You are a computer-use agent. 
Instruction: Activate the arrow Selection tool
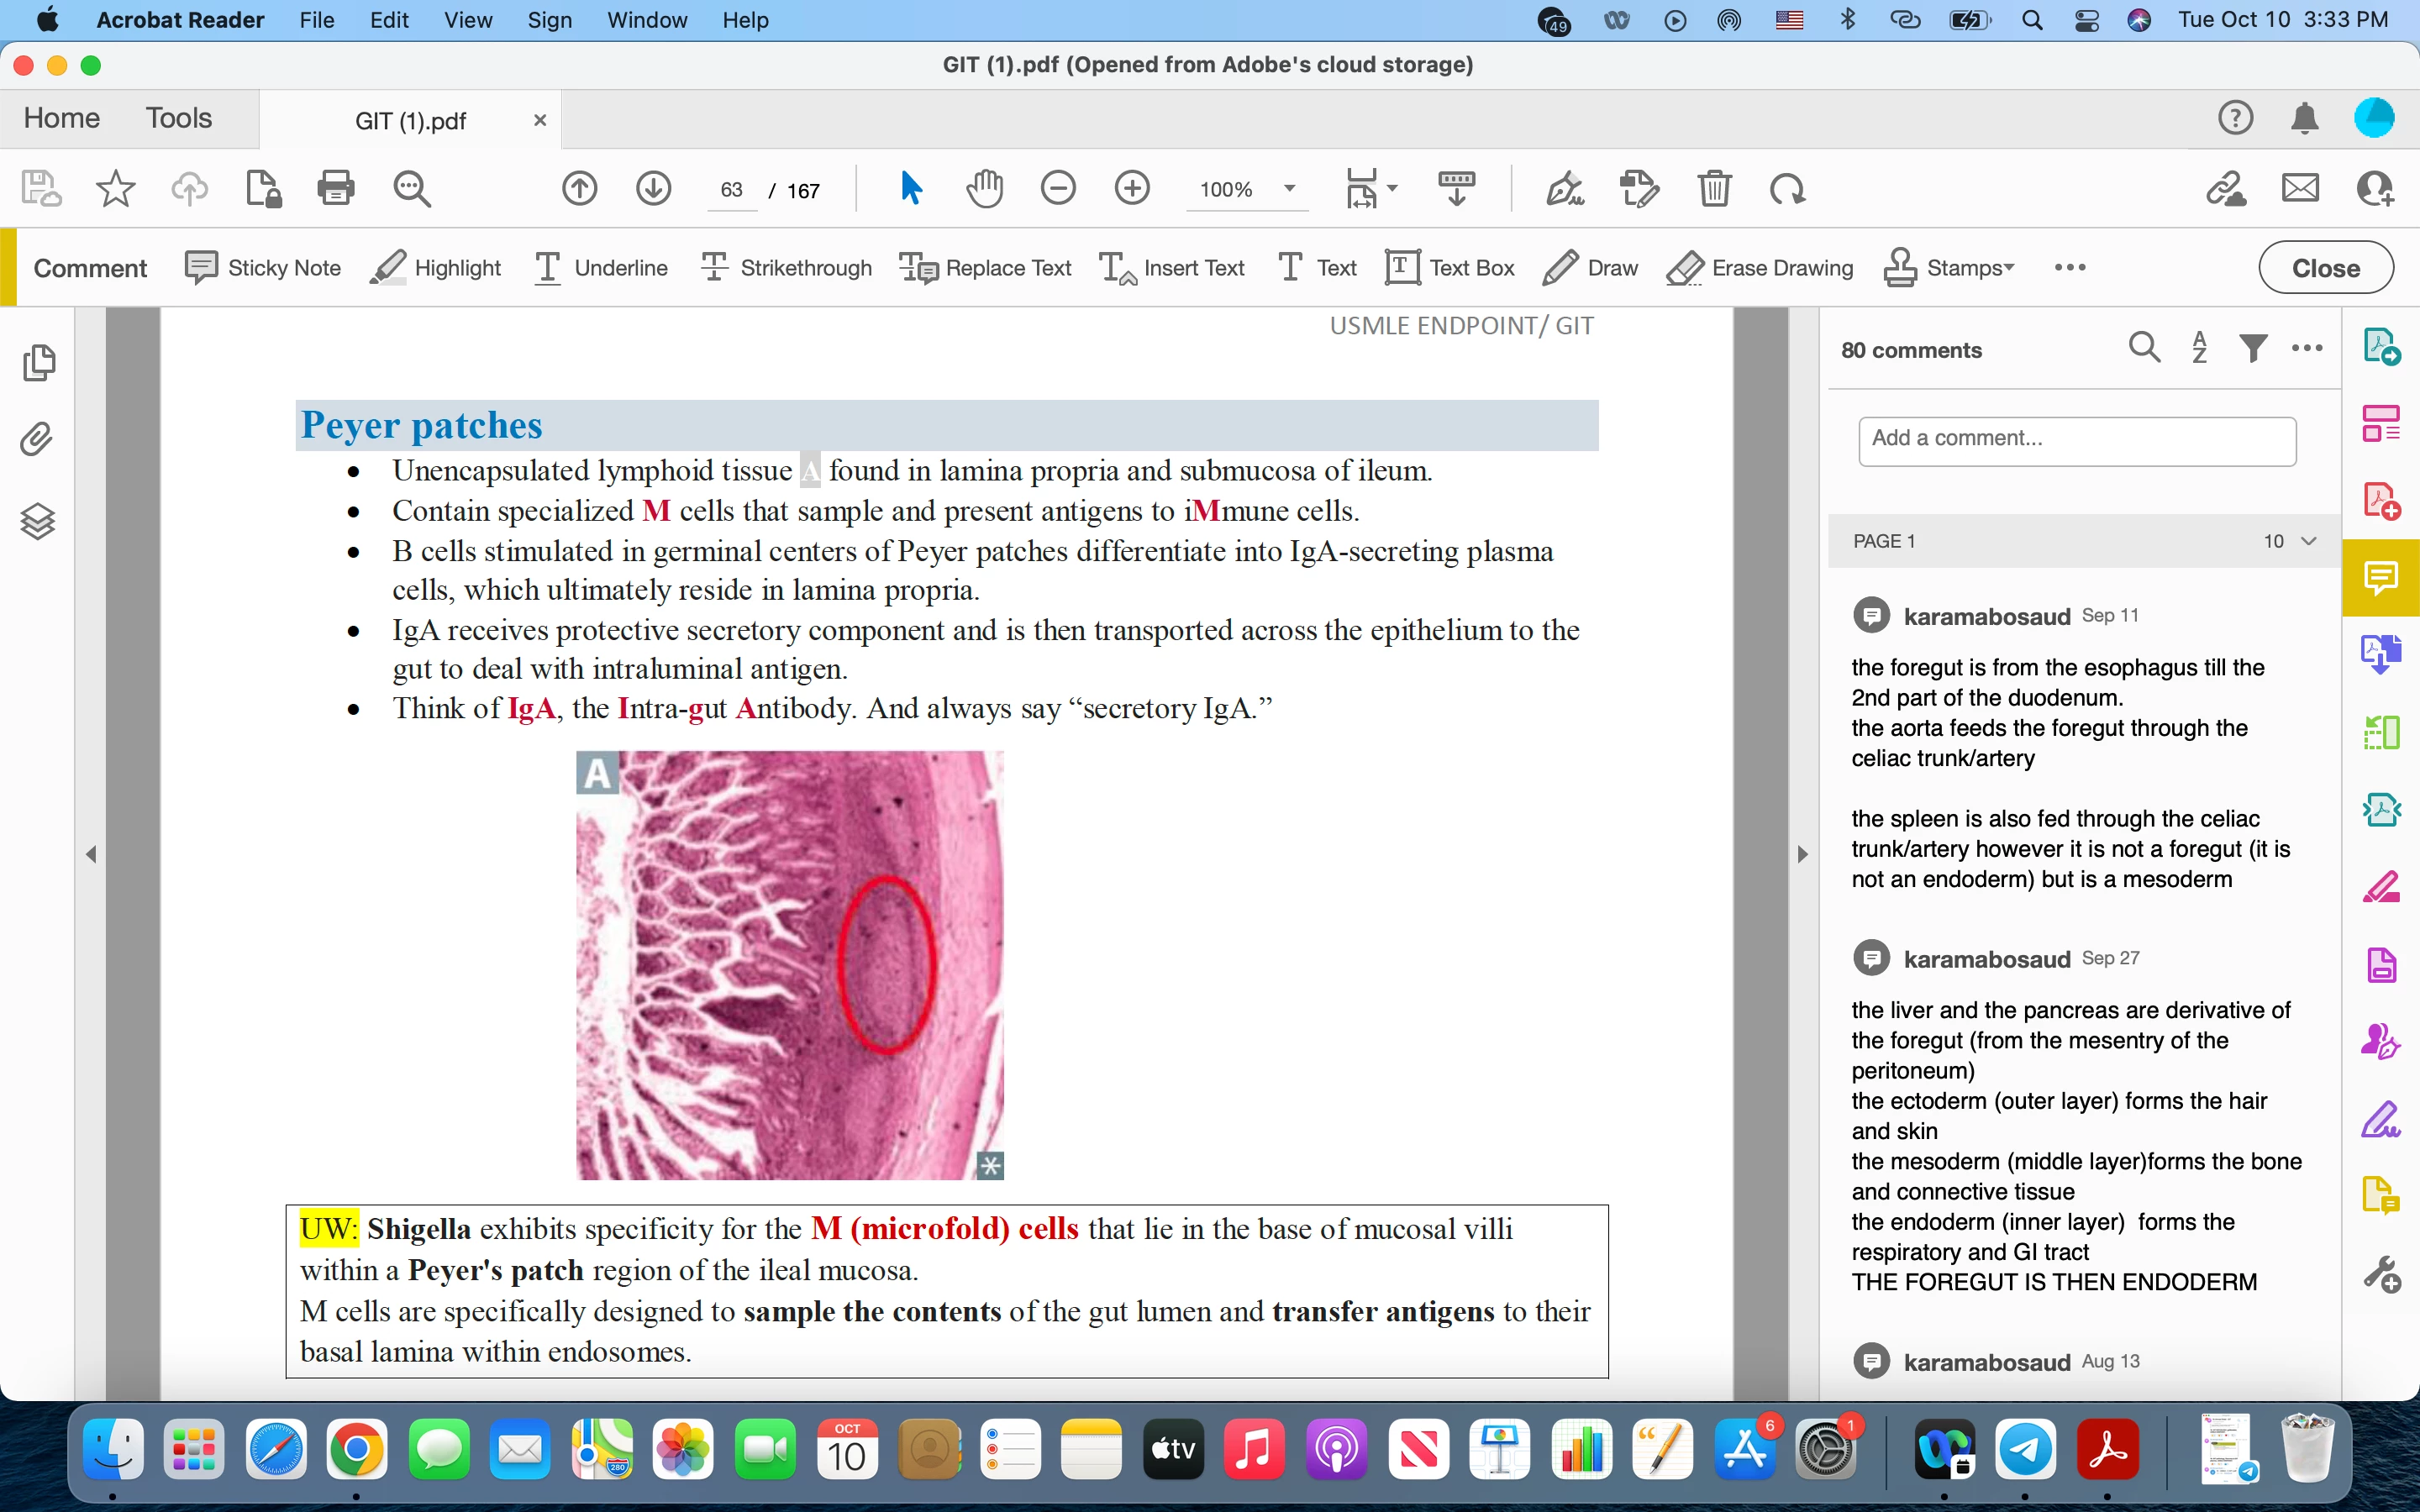(x=911, y=188)
